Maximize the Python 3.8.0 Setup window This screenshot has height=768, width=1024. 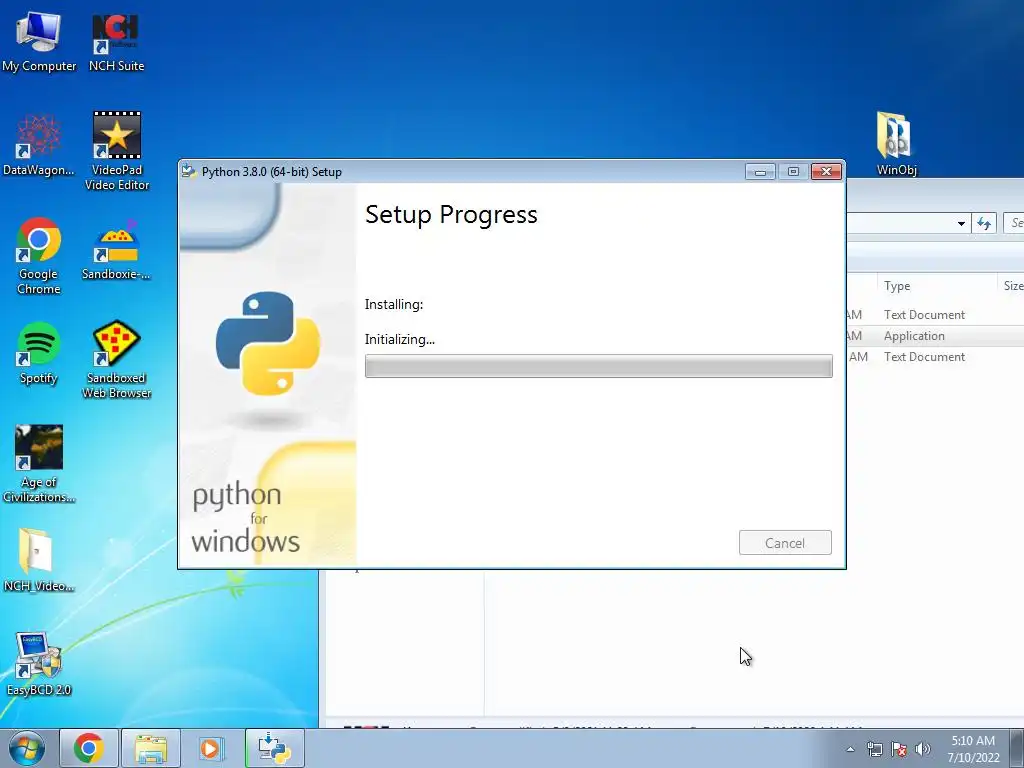[793, 172]
